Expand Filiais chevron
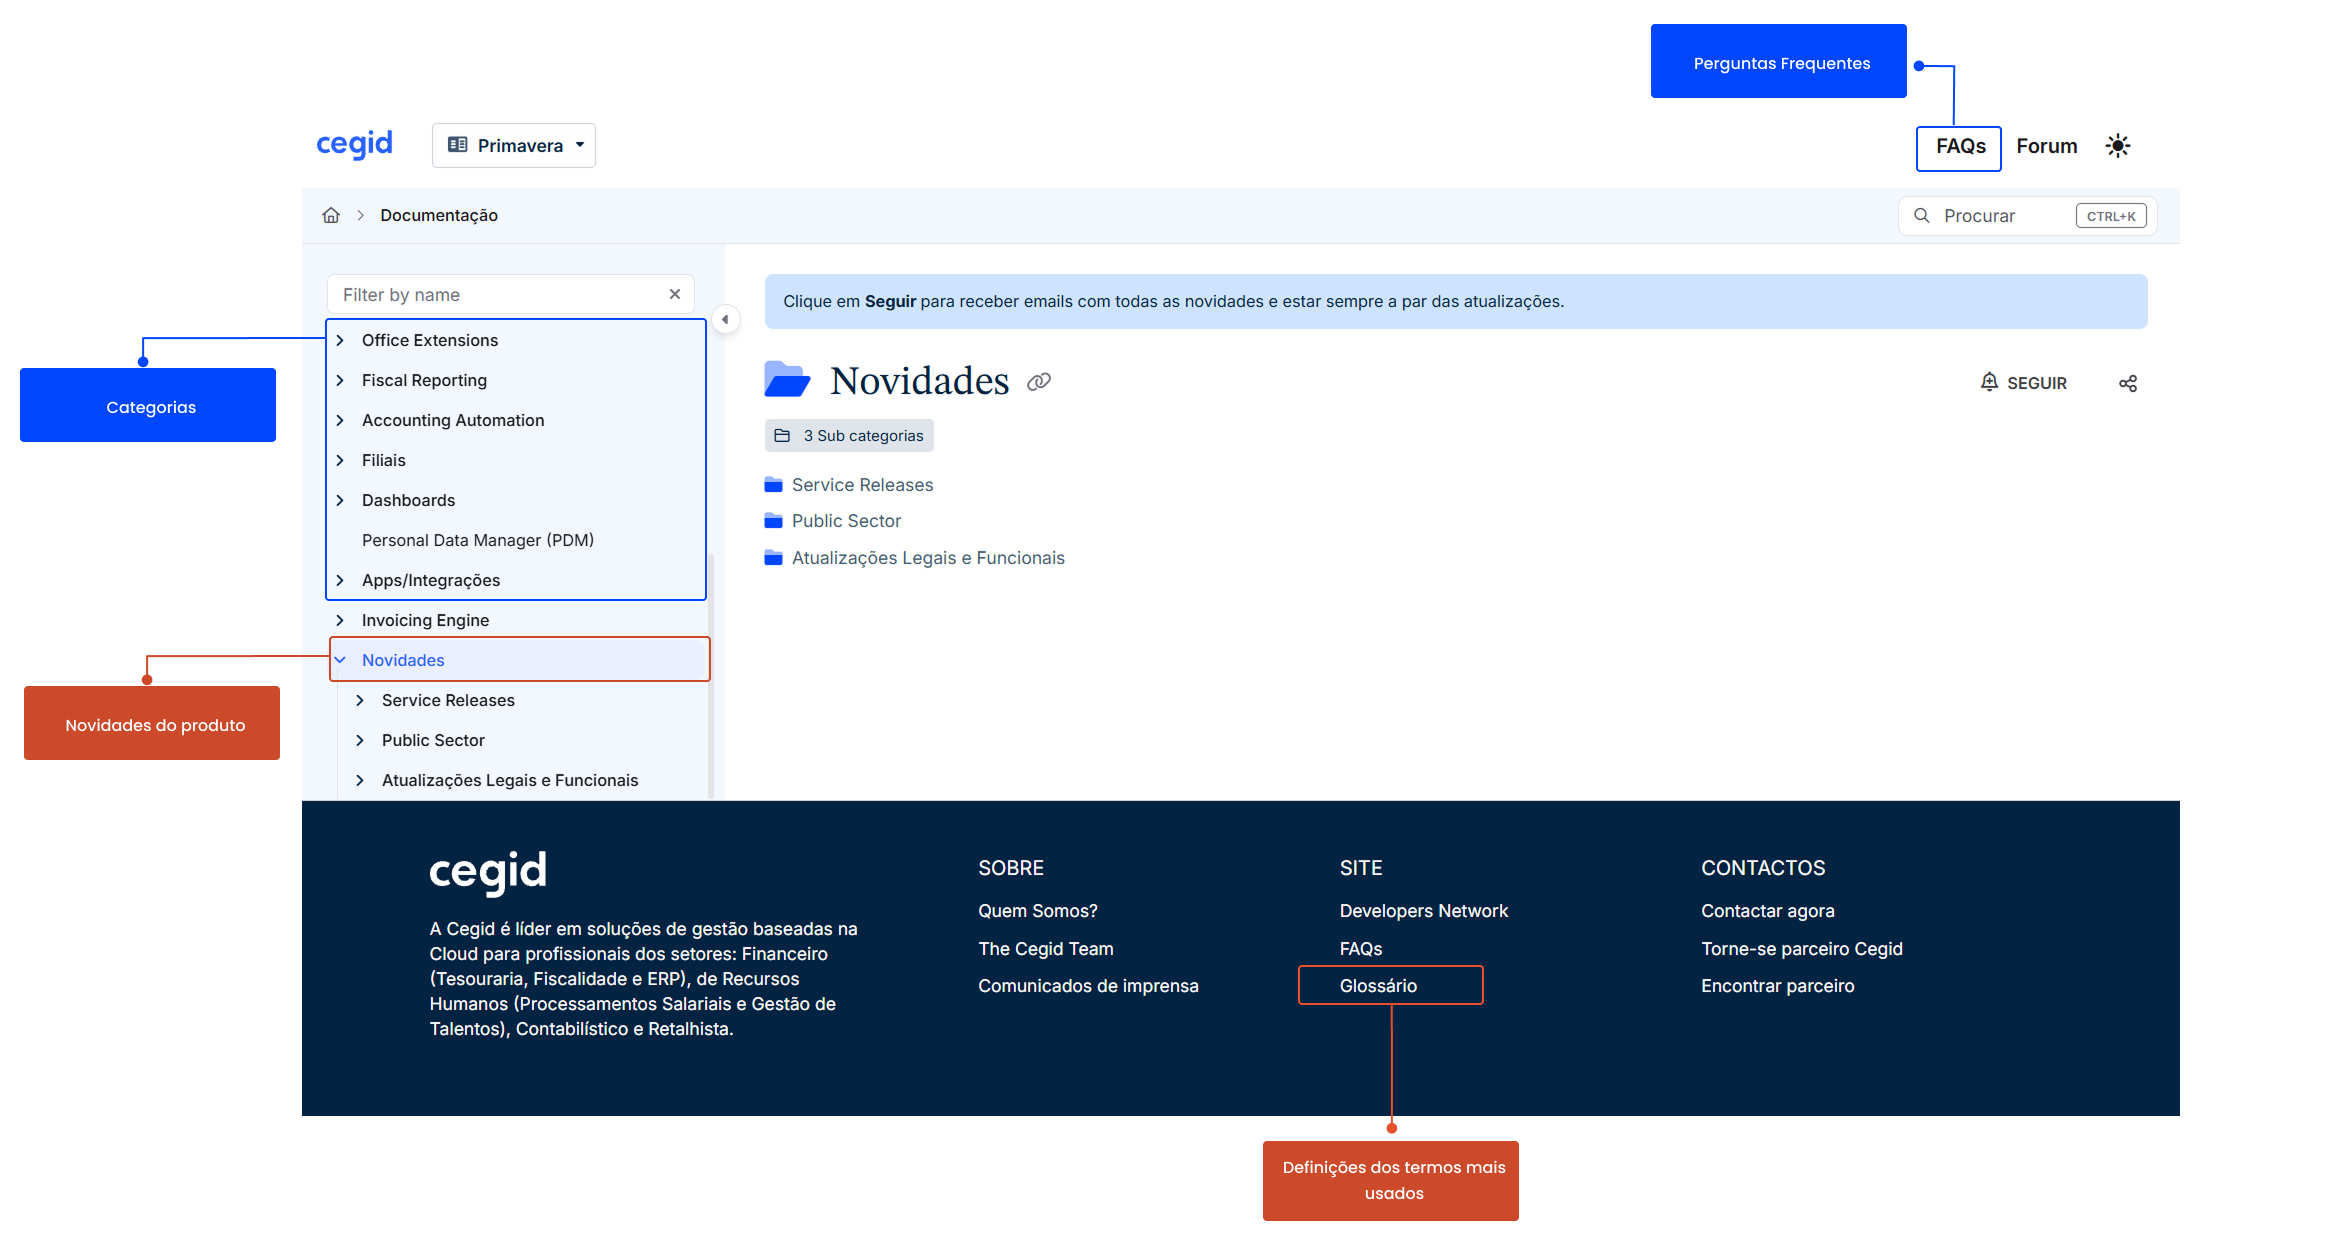This screenshot has width=2346, height=1250. click(340, 460)
